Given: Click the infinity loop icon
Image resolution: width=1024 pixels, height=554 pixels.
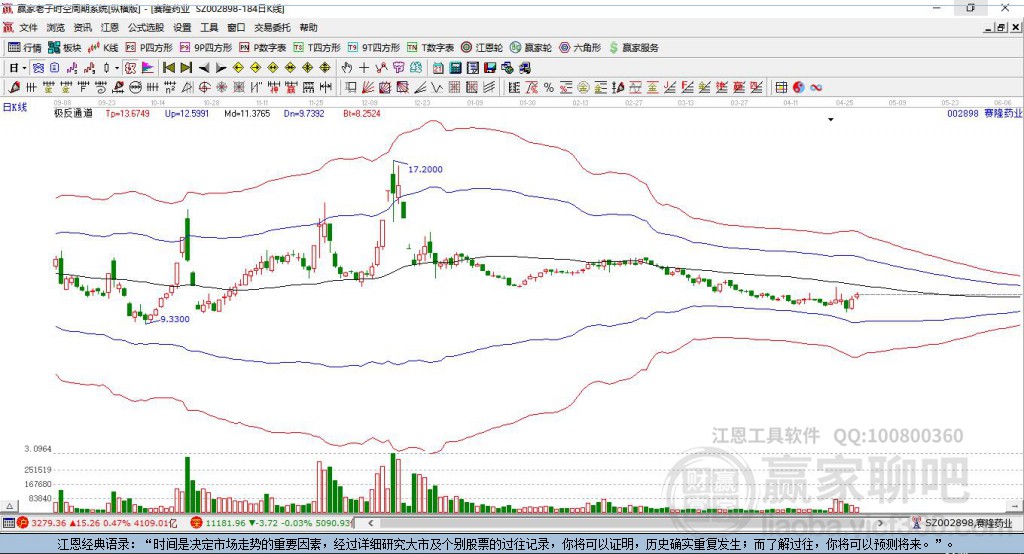Looking at the screenshot, I should tap(816, 88).
